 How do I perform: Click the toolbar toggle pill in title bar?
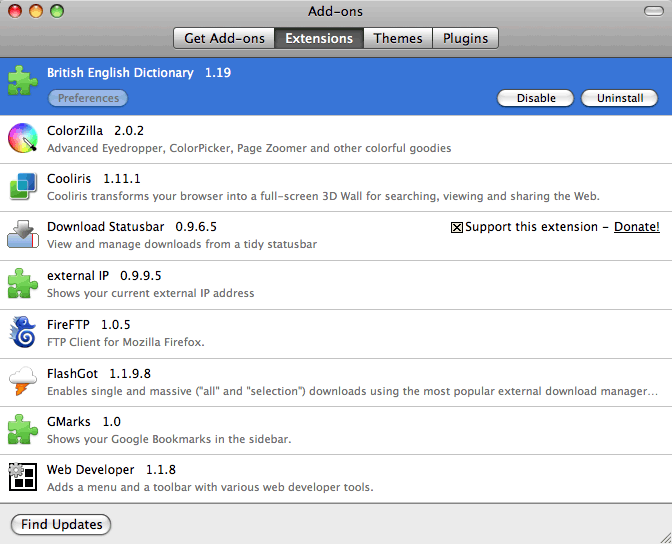tap(654, 11)
